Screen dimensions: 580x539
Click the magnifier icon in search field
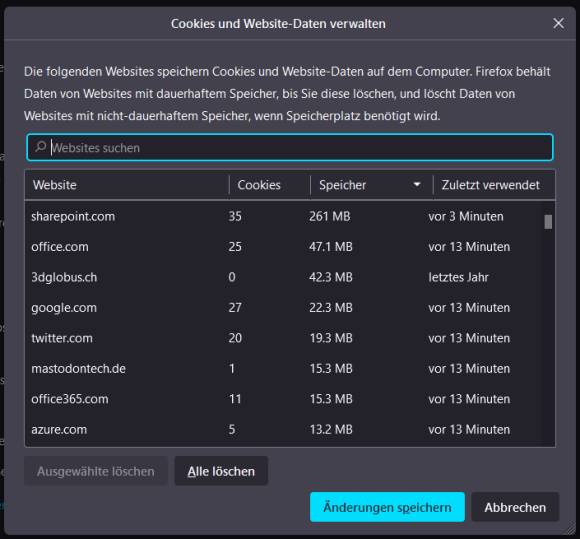40,147
